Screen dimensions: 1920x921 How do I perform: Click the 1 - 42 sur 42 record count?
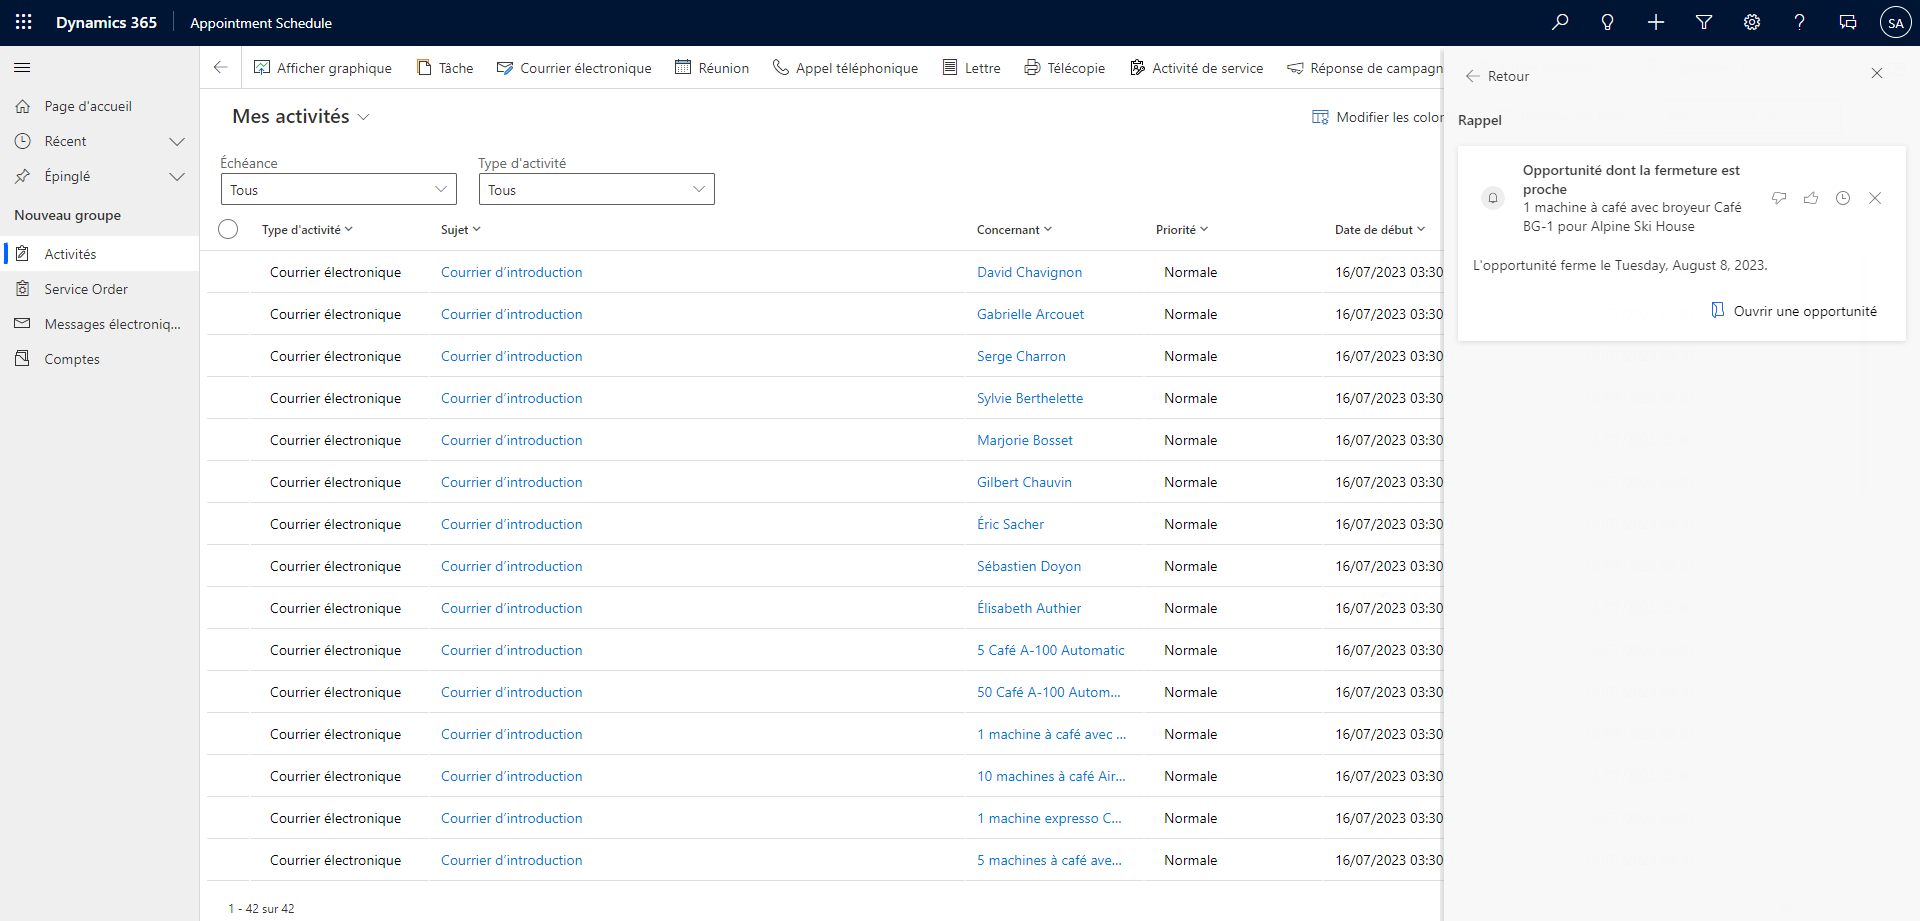coord(261,909)
